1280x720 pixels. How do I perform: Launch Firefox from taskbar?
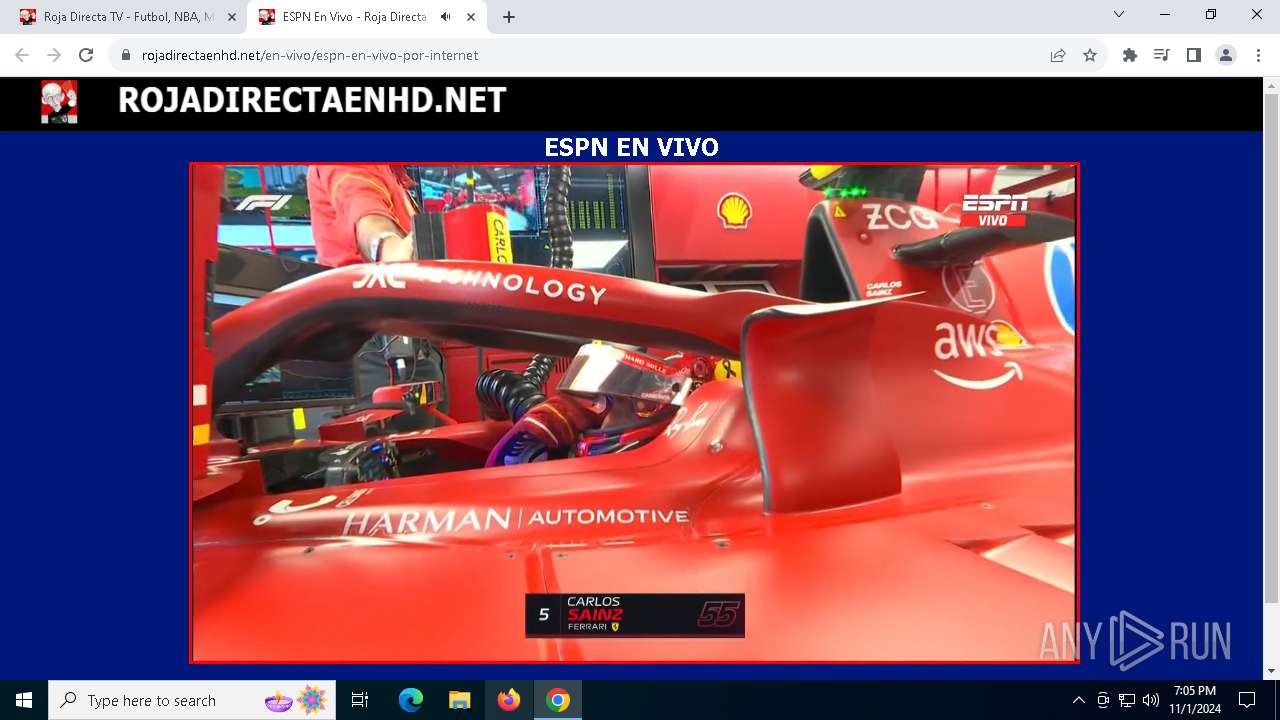(x=509, y=700)
